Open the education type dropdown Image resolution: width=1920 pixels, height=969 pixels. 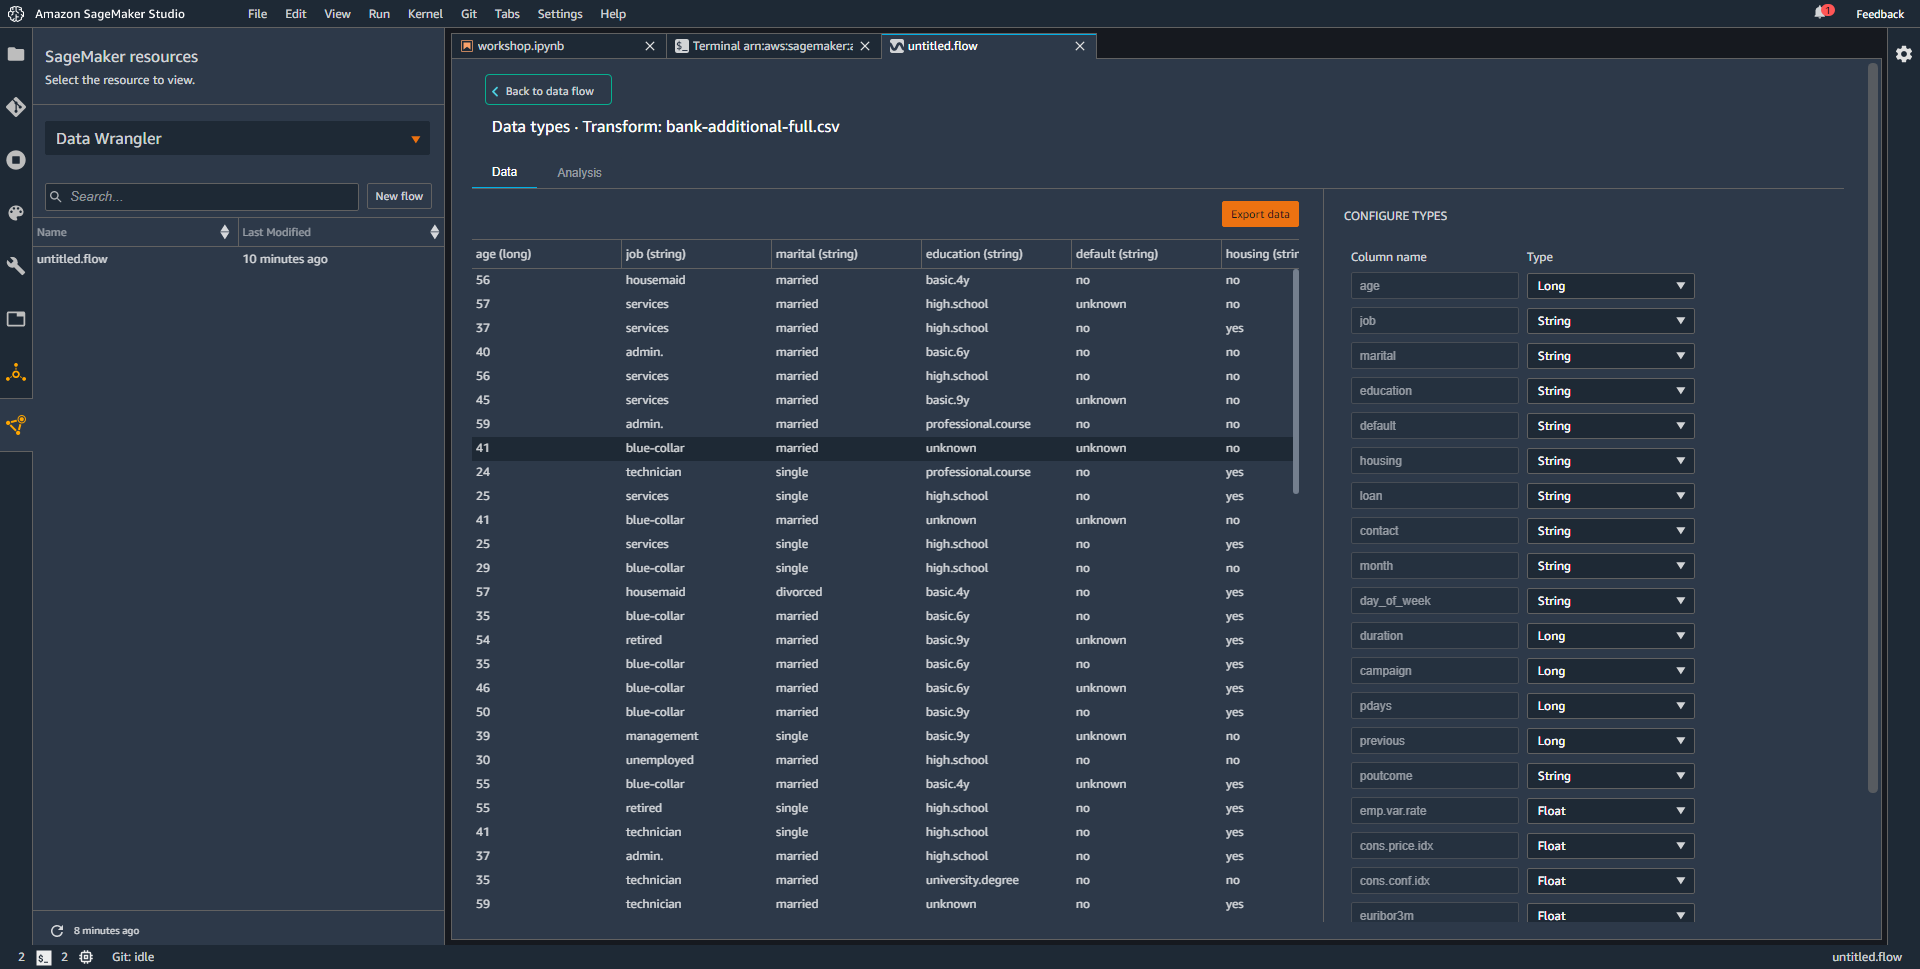(x=1610, y=391)
